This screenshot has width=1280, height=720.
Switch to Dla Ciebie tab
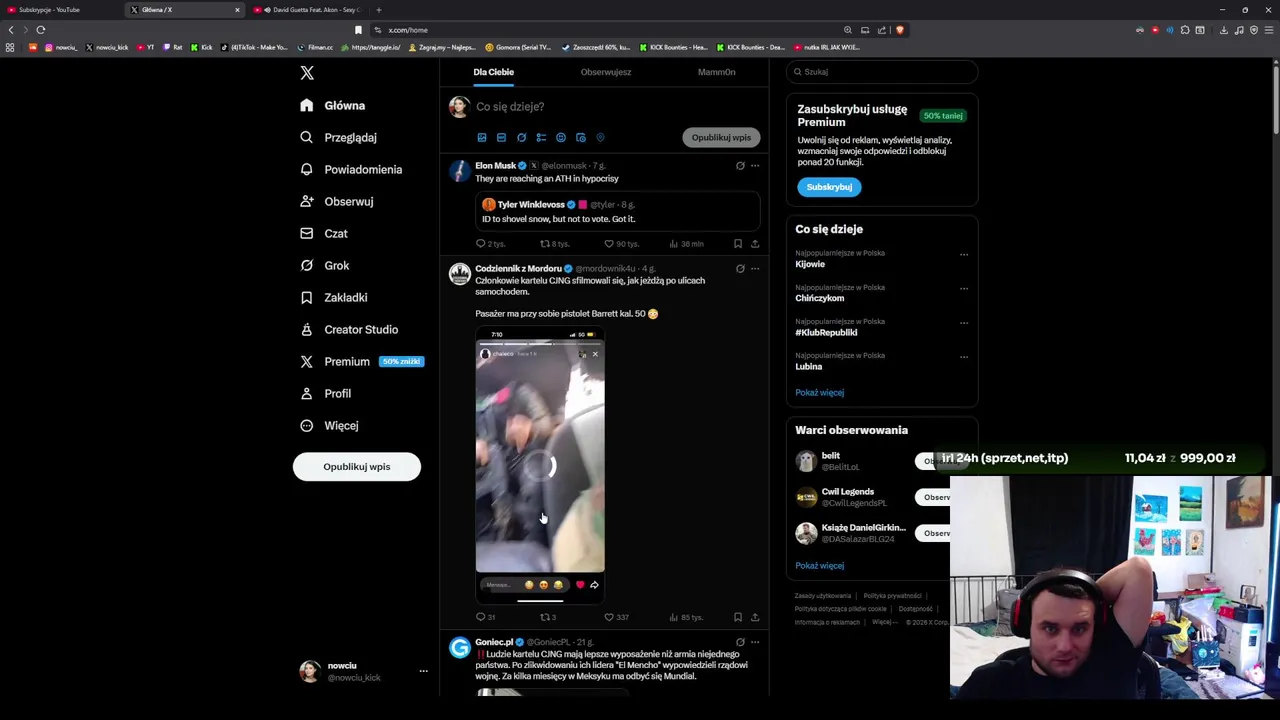click(x=494, y=72)
